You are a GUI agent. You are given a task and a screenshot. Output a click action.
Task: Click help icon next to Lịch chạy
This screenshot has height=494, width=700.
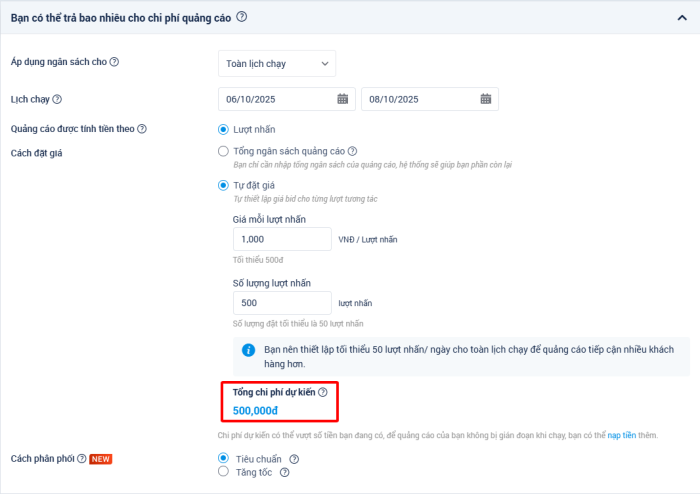click(57, 99)
